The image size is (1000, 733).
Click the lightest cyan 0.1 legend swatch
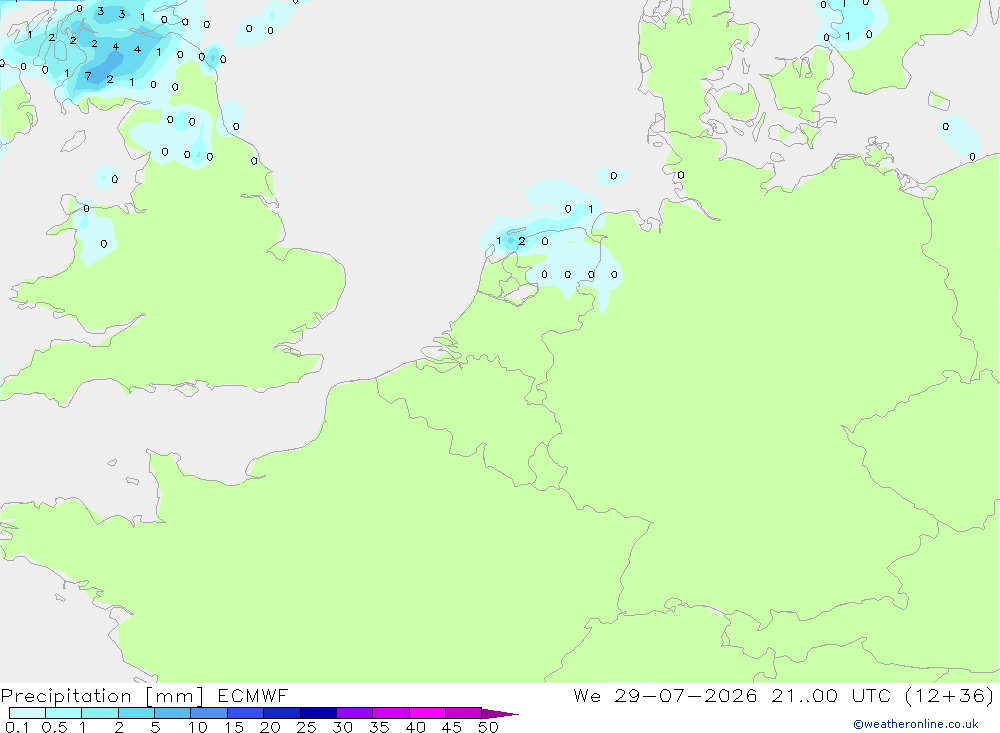27,713
